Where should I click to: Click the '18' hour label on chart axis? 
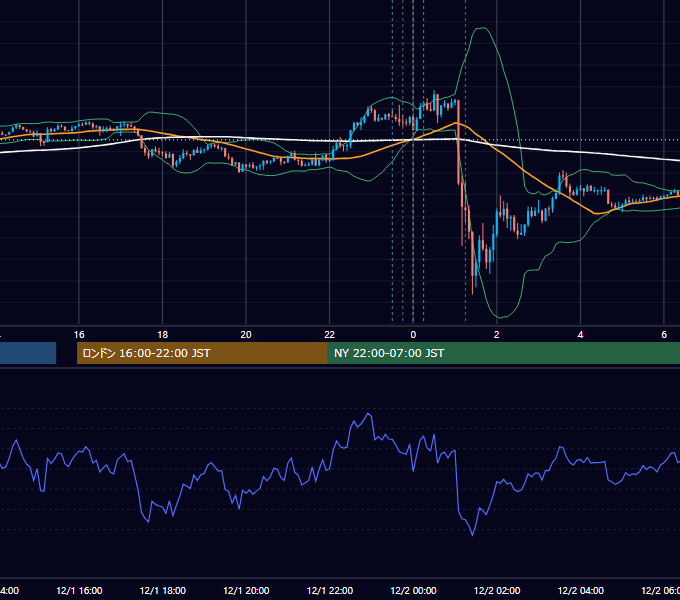163,335
